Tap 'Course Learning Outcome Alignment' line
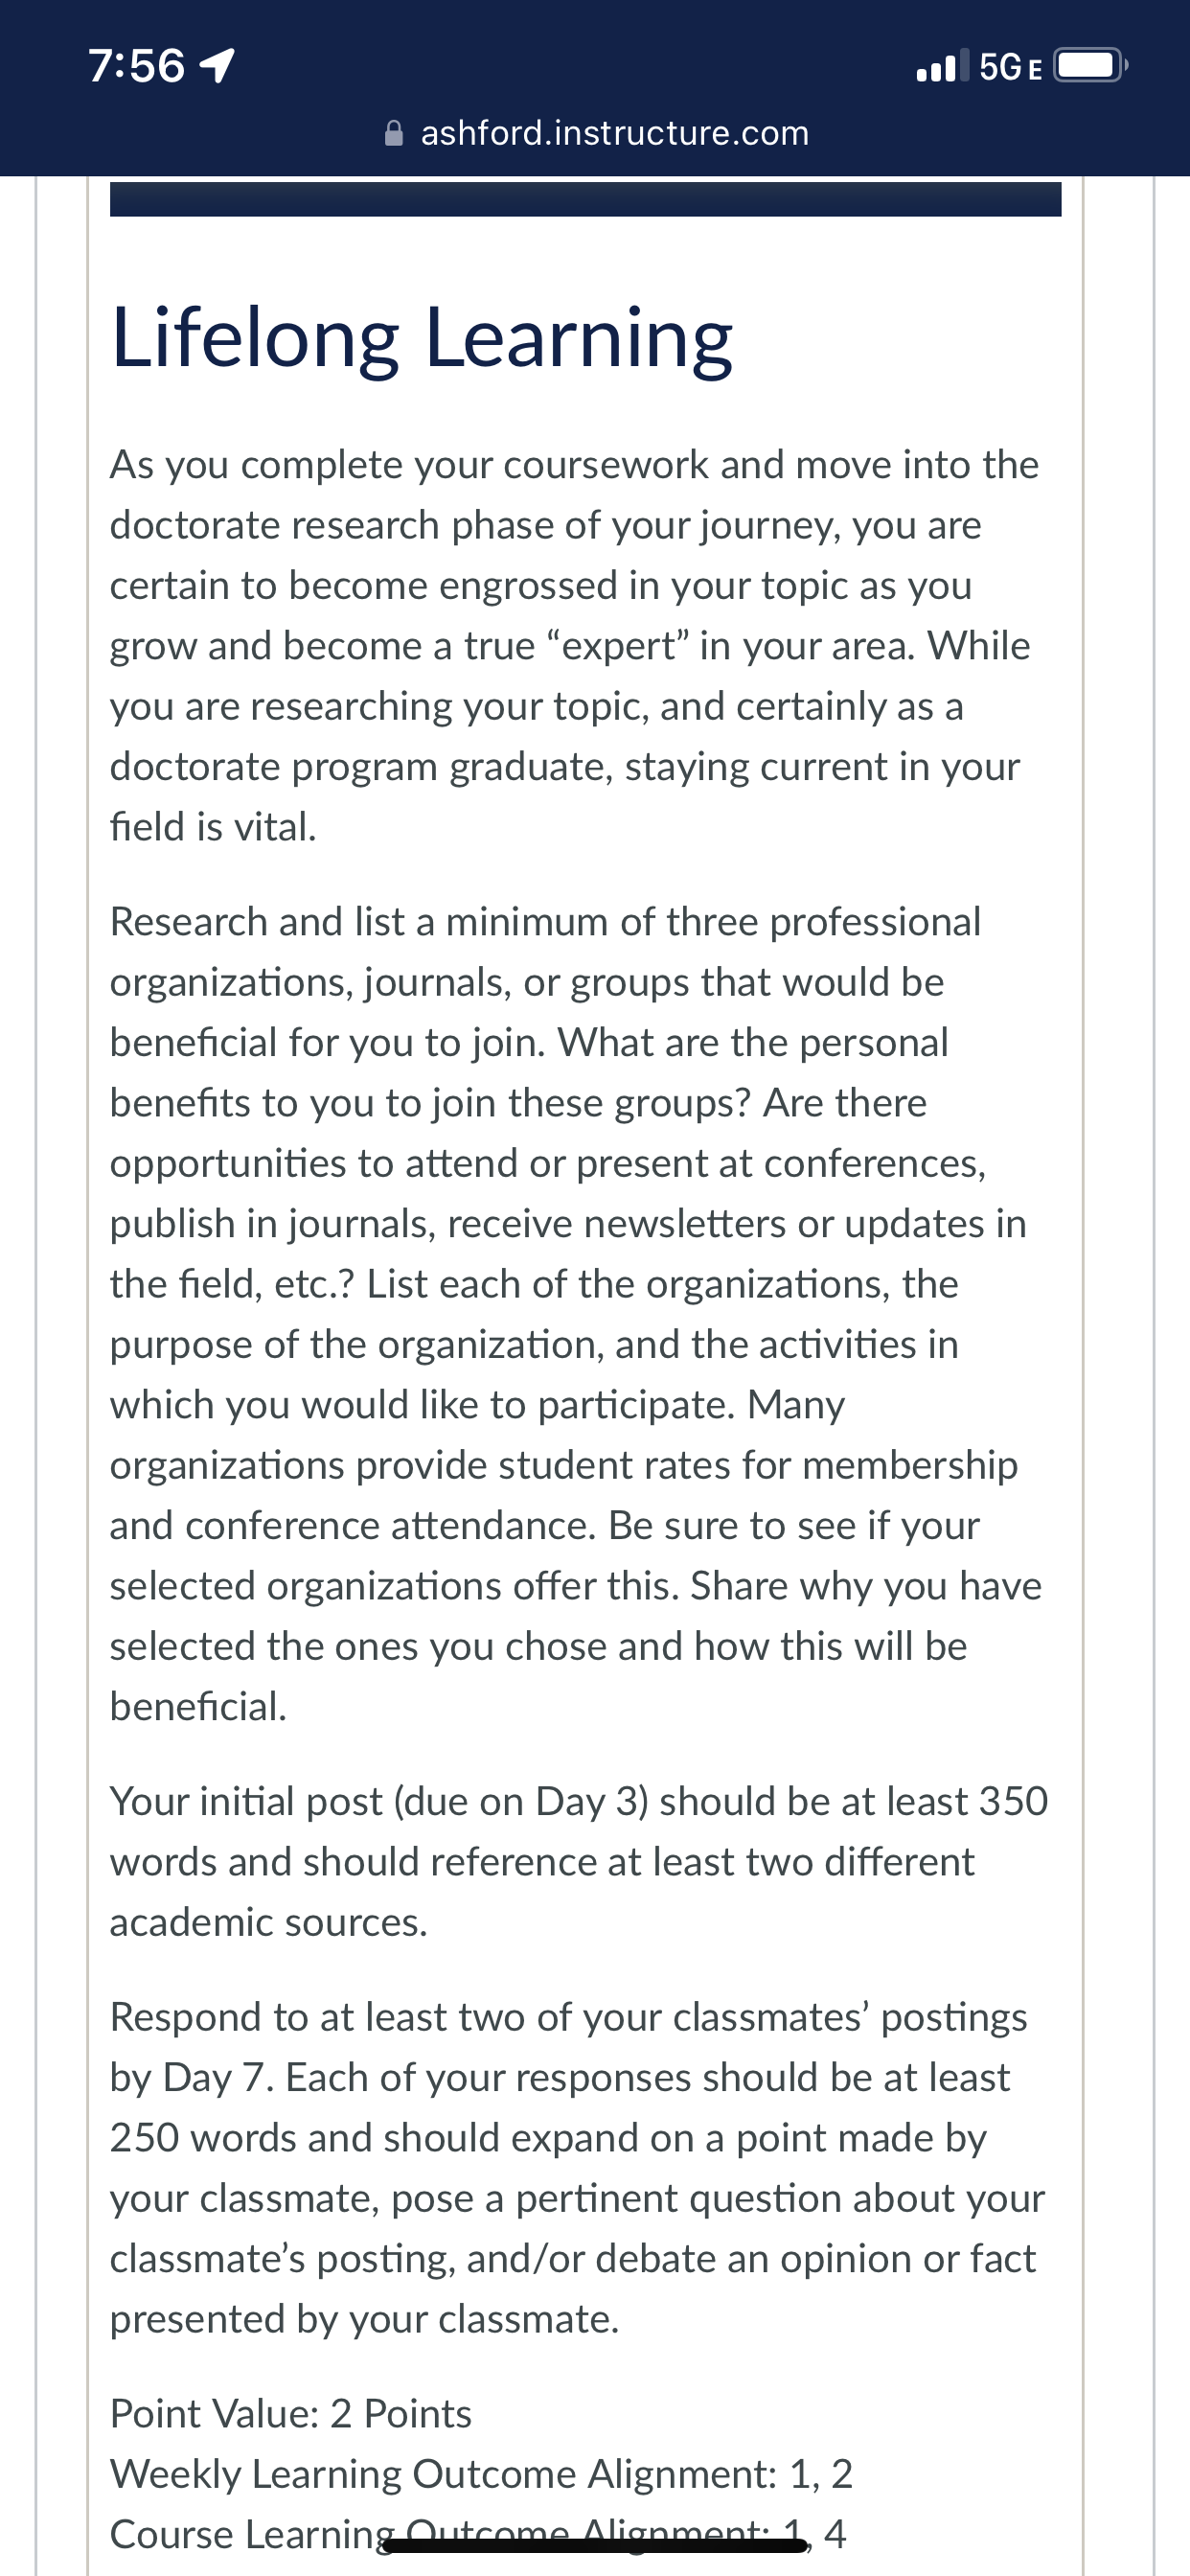This screenshot has height=2576, width=1190. [478, 2534]
